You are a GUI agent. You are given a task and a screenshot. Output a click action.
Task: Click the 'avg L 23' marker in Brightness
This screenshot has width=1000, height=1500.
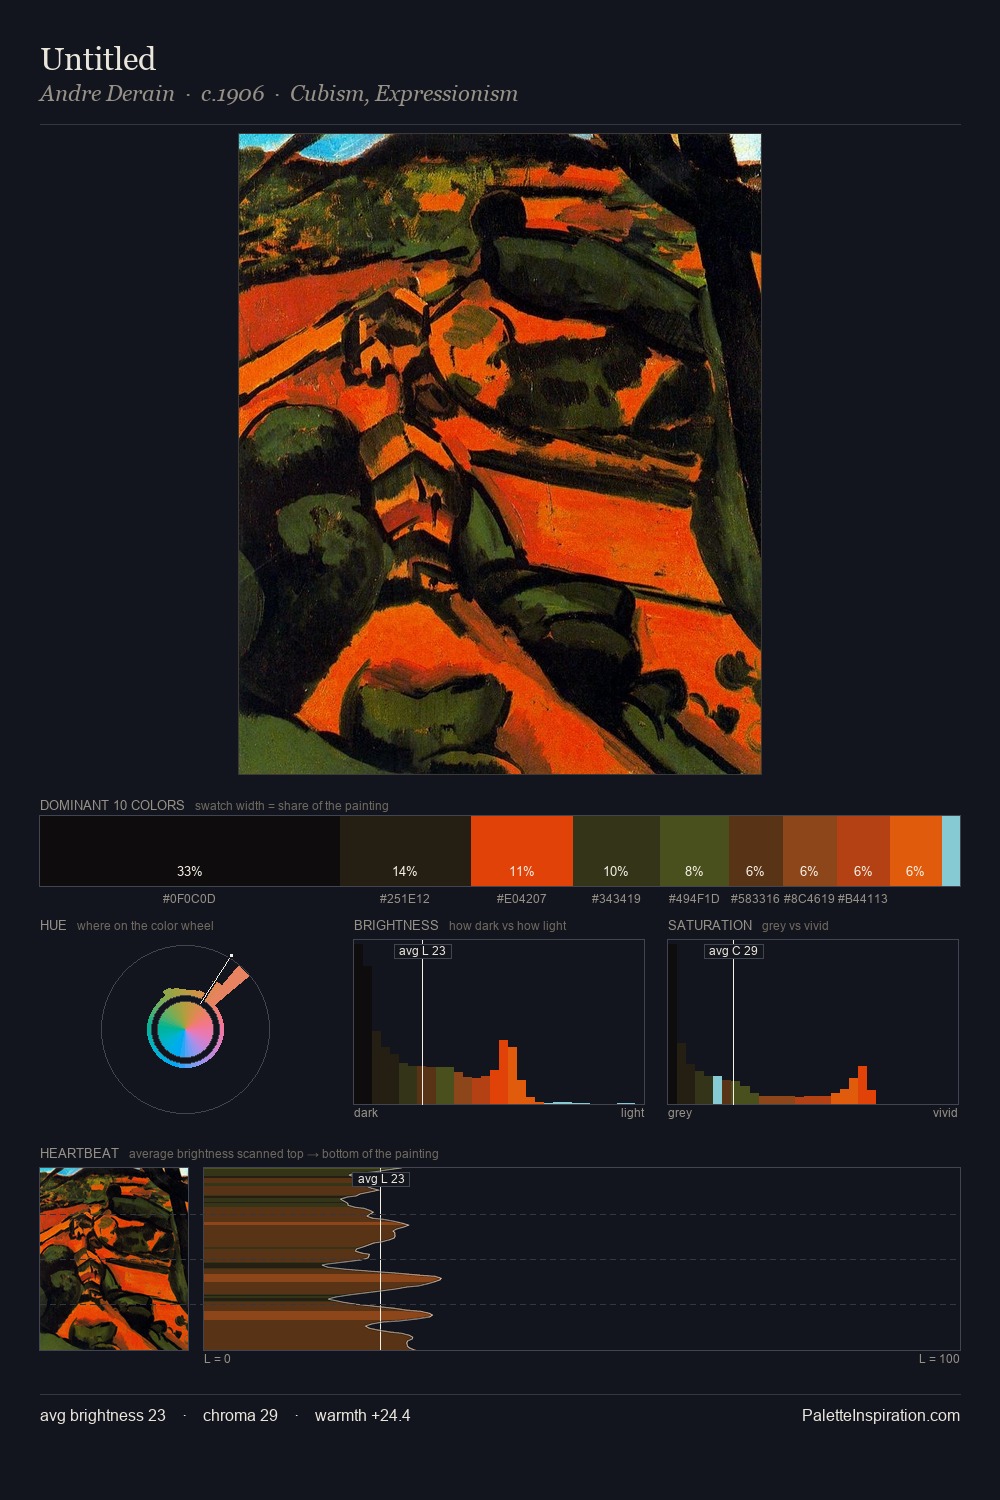click(422, 951)
